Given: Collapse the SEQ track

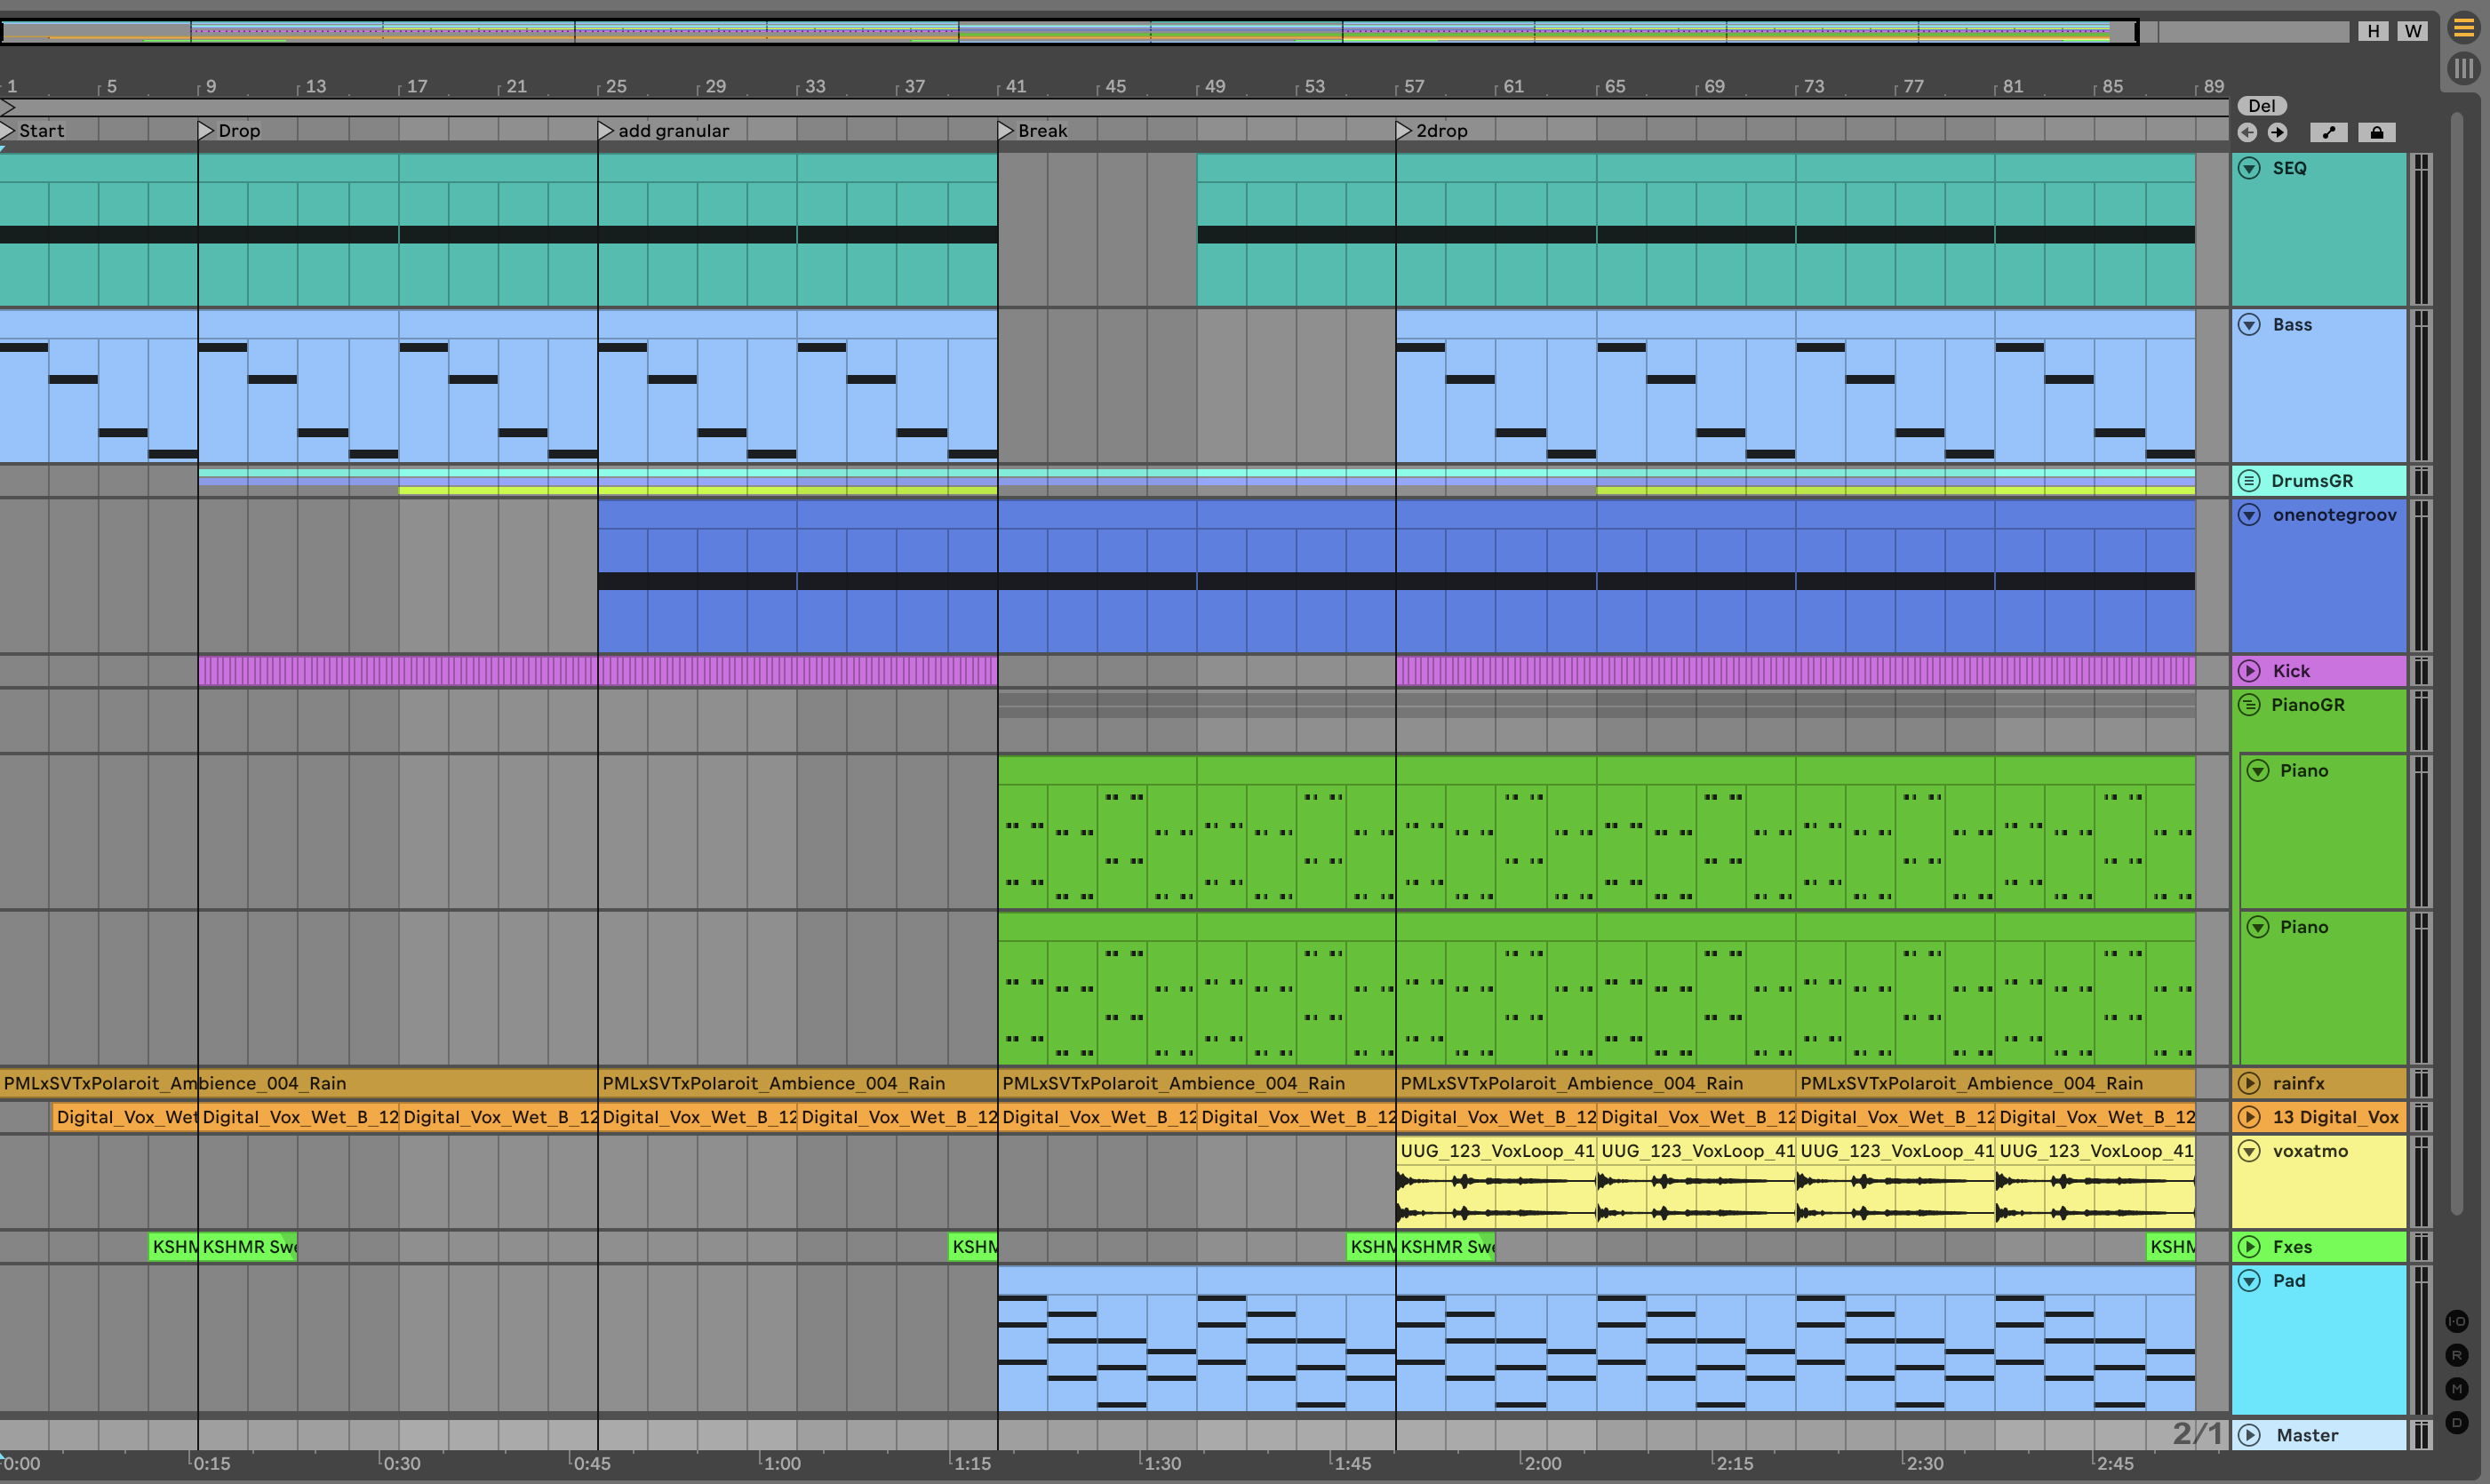Looking at the screenshot, I should [2249, 168].
